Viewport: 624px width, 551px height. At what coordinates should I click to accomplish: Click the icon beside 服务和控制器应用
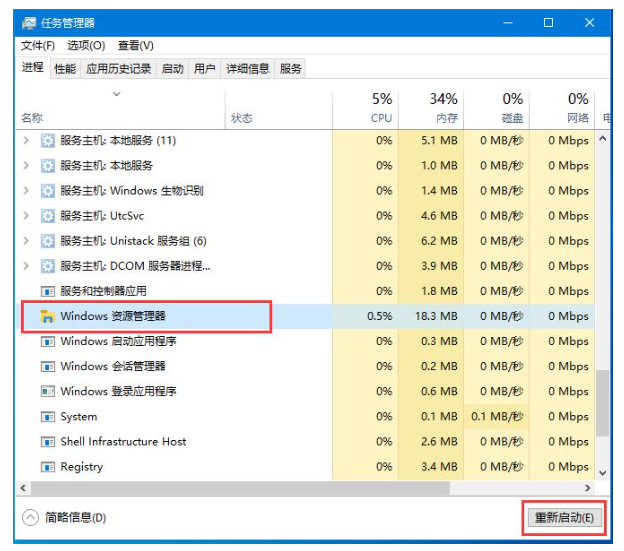[47, 291]
